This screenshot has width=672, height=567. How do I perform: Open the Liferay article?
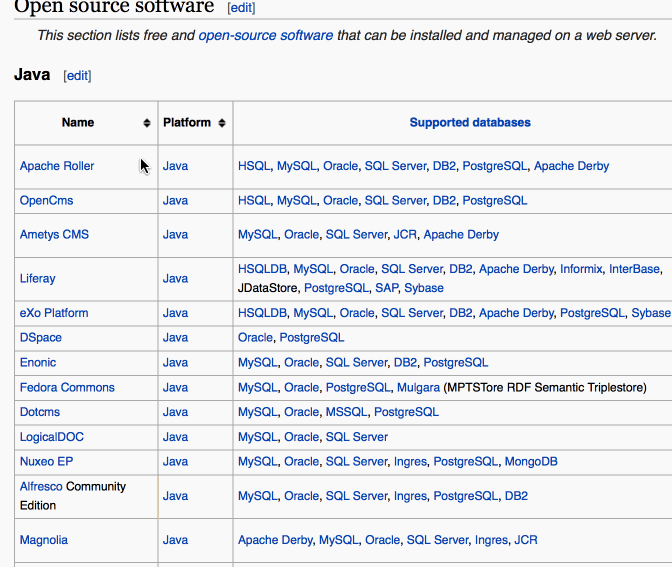click(x=38, y=278)
